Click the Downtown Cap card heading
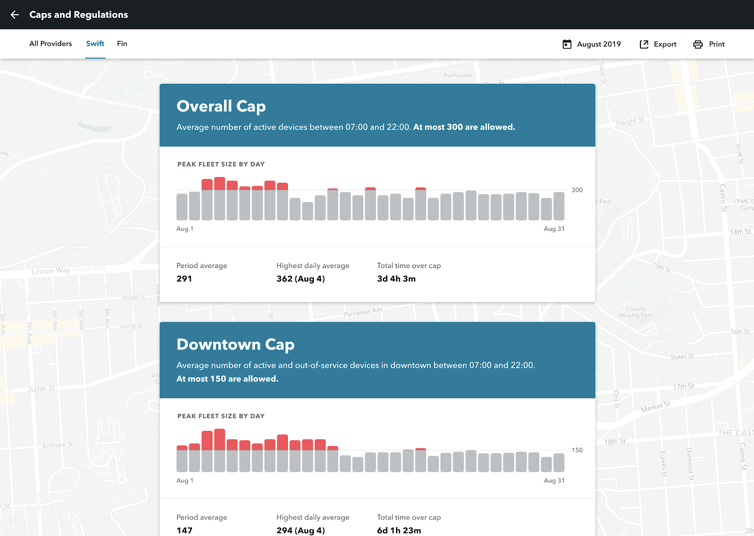Screen dimensions: 754x536 coord(235,344)
